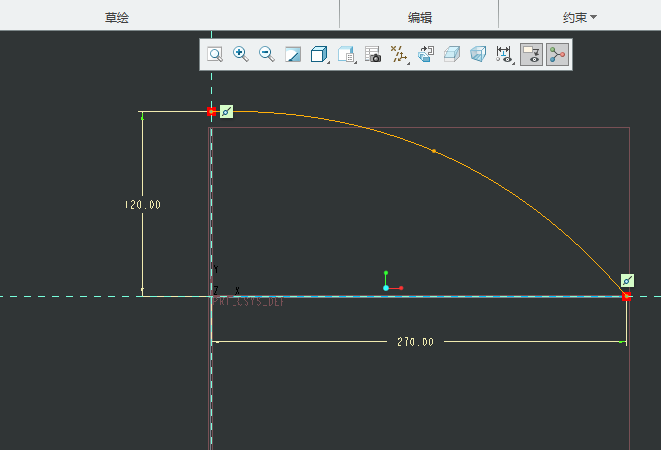The height and width of the screenshot is (450, 661).
Task: Toggle the highlighted eye display filter button
Action: 531,54
